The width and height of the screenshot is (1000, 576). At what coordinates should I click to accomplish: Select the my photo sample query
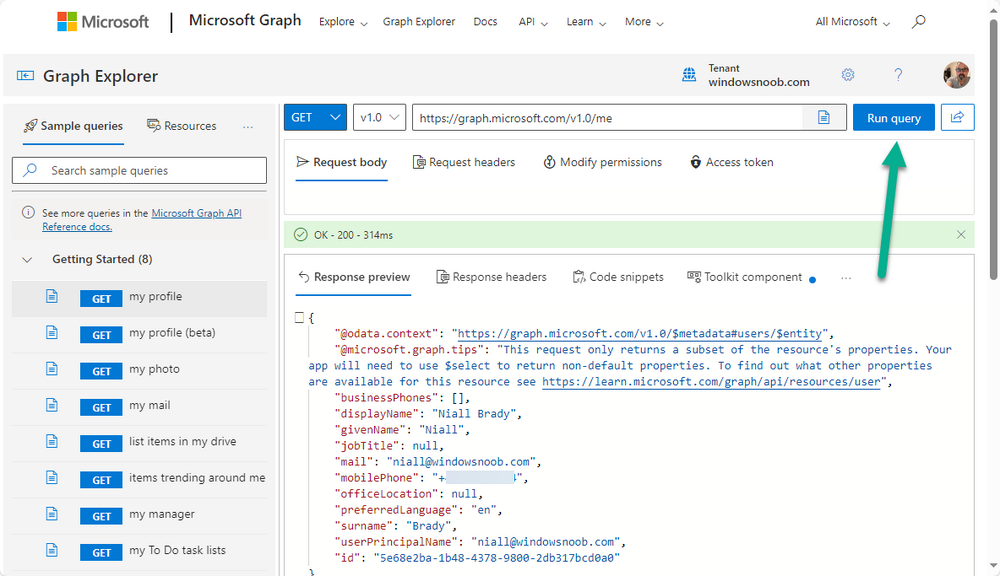tap(139, 371)
